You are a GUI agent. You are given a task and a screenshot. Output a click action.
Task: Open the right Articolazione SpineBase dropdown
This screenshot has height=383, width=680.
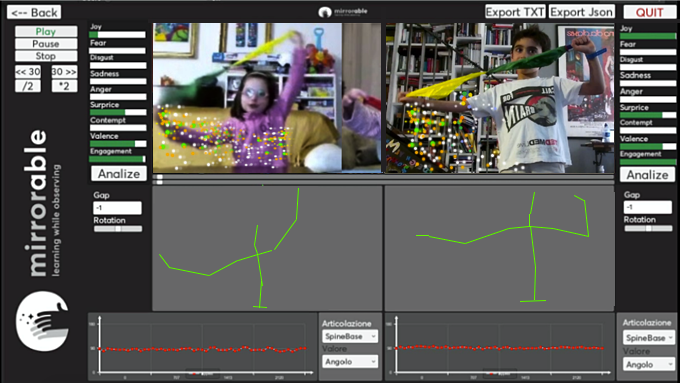point(649,338)
